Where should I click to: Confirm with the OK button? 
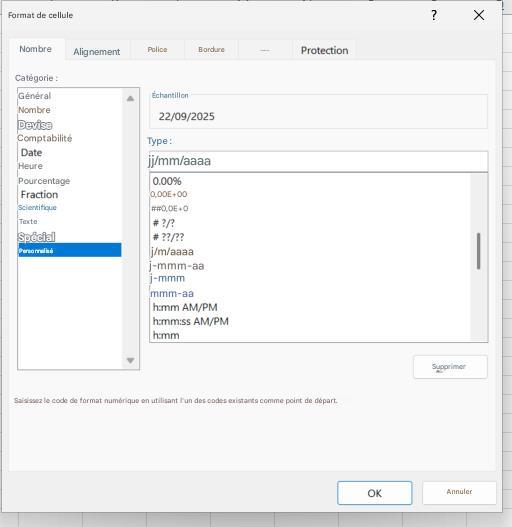[x=375, y=493]
